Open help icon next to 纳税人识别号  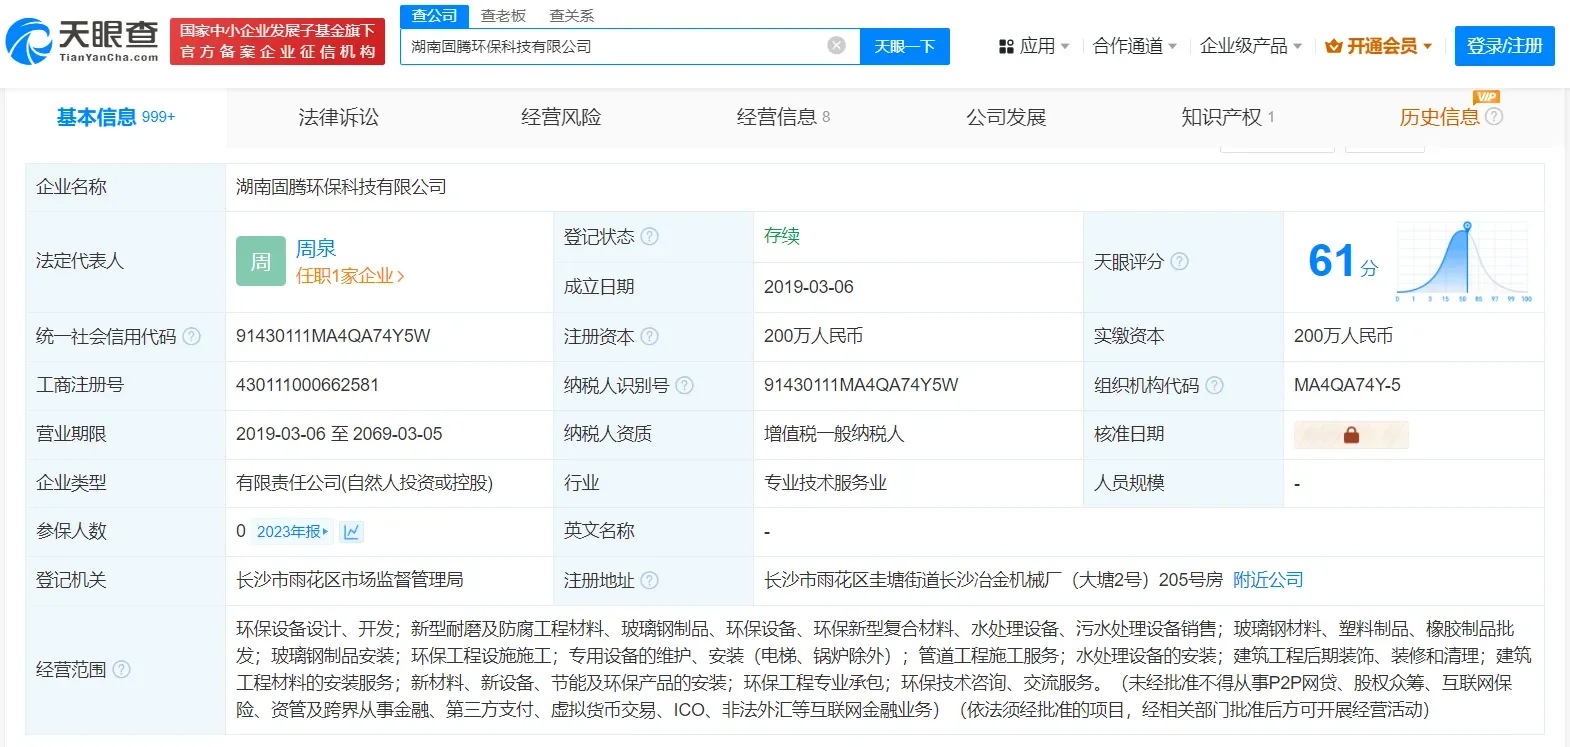click(x=685, y=386)
